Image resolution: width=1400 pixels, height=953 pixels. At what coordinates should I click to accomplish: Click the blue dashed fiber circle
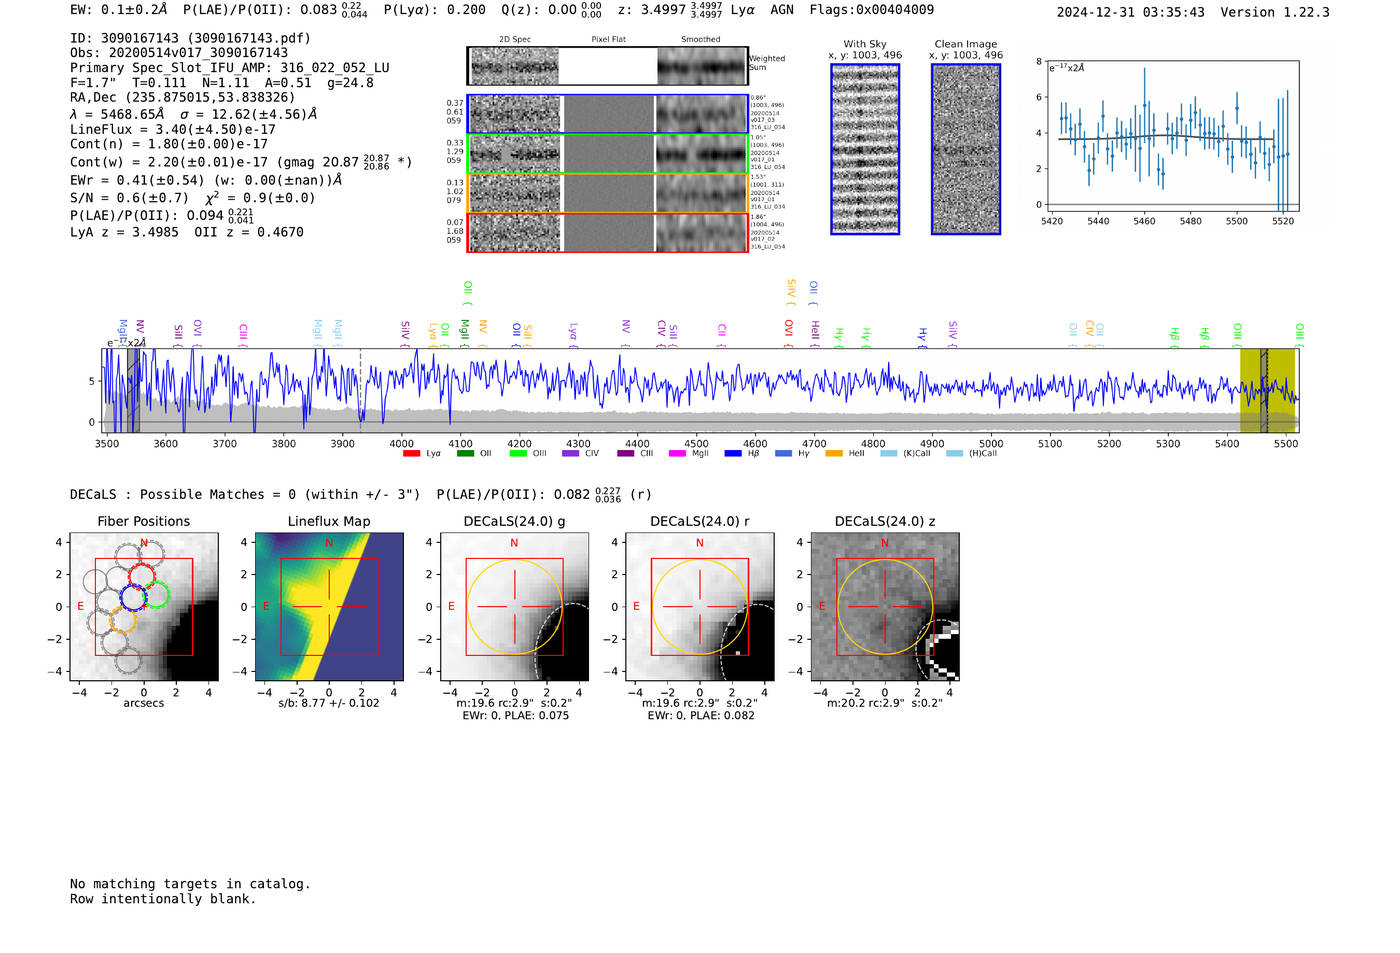[x=133, y=597]
